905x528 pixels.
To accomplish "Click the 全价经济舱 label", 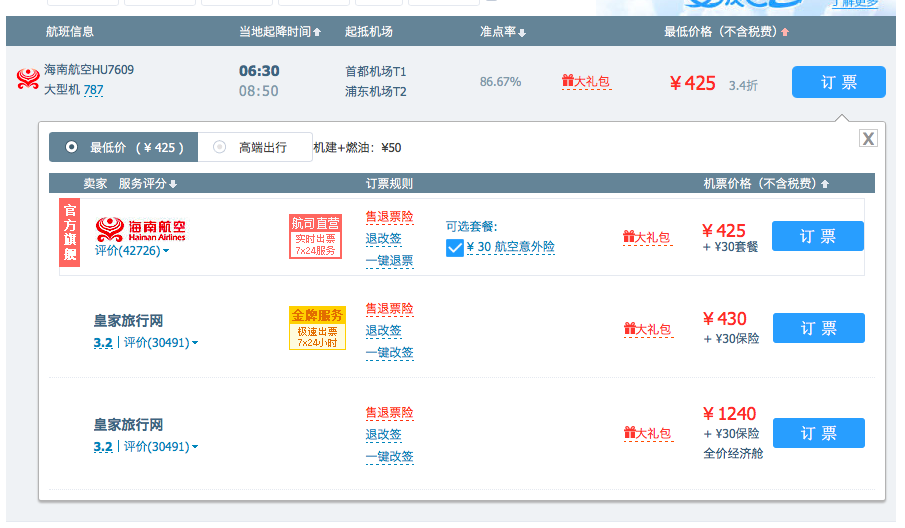I will click(733, 454).
